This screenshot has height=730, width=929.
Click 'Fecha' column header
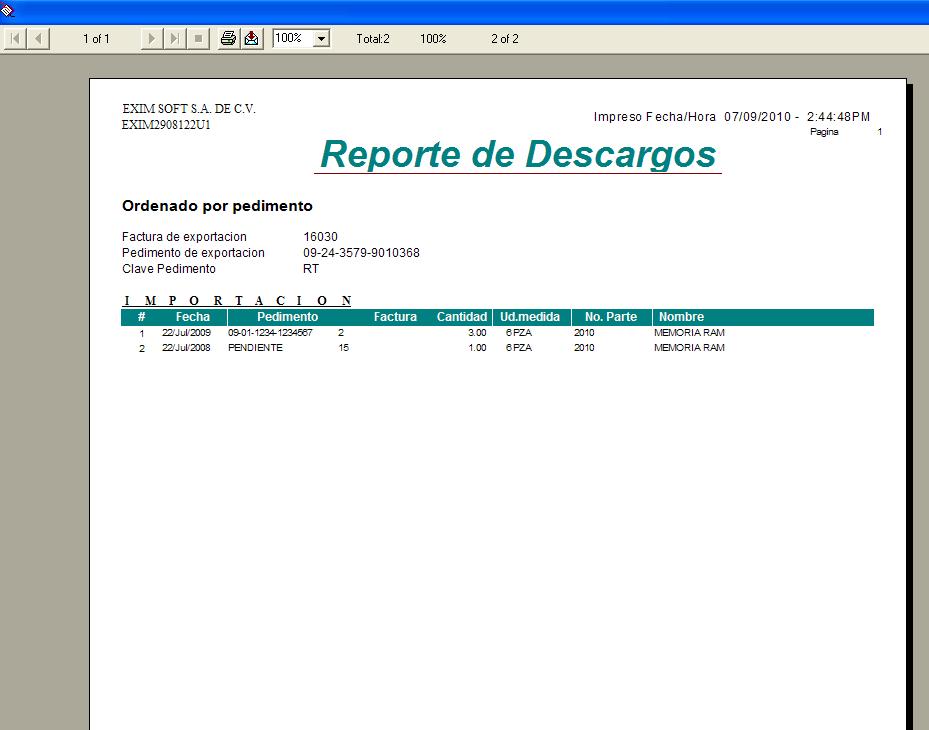[x=193, y=317]
